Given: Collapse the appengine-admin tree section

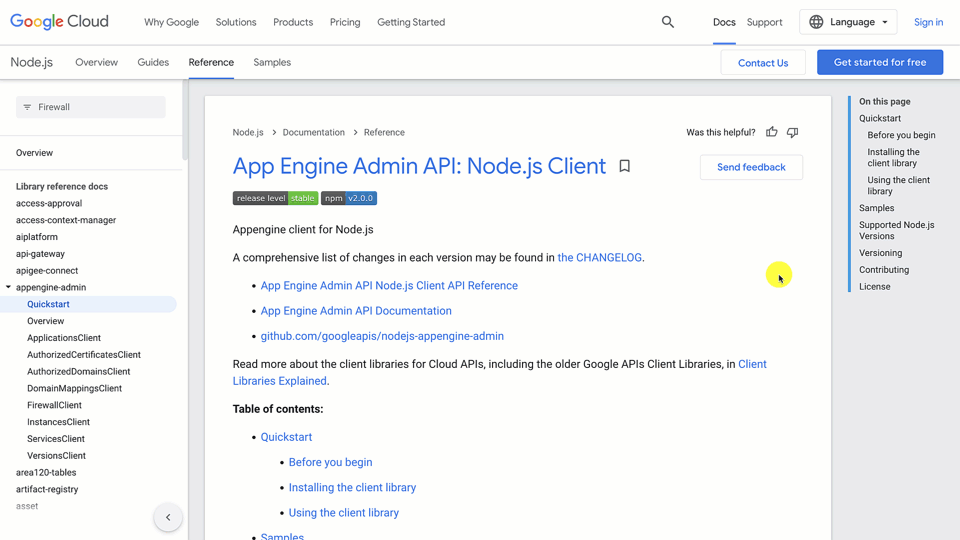Looking at the screenshot, I should [x=9, y=288].
